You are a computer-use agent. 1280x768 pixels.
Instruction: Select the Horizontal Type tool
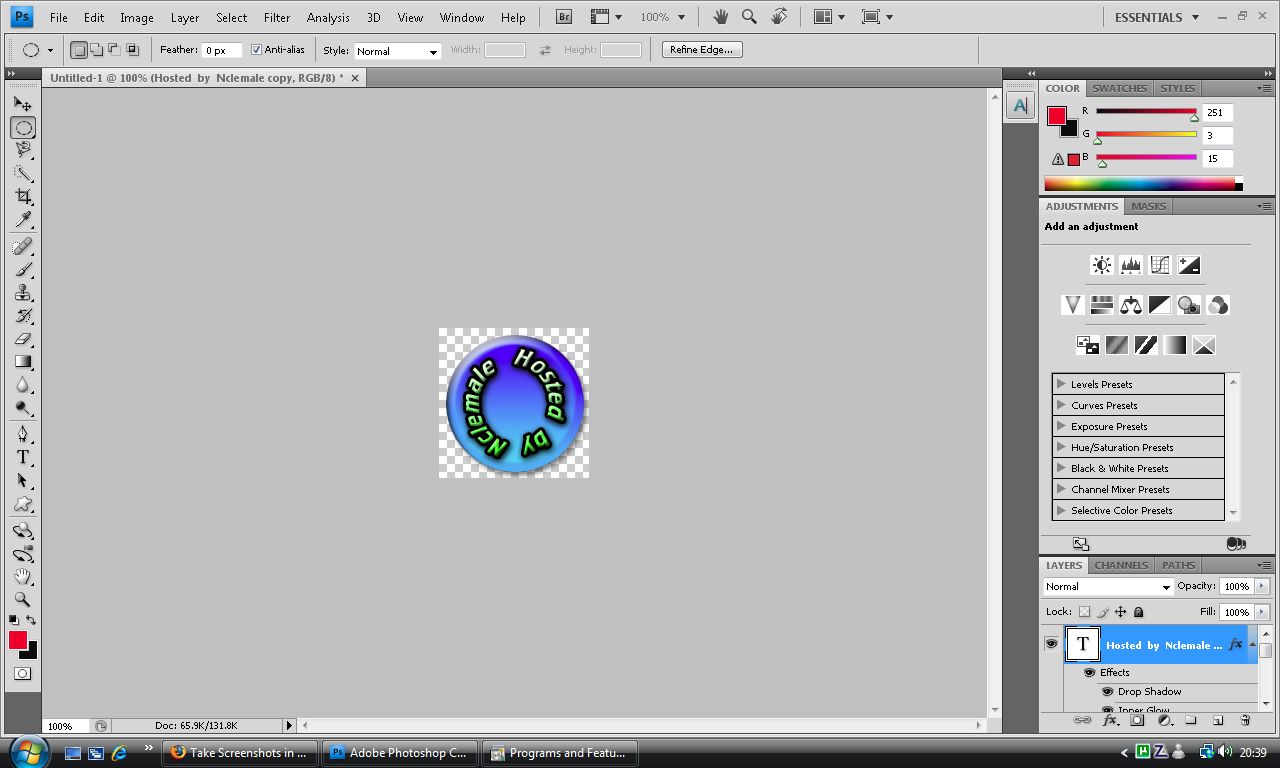coord(23,457)
